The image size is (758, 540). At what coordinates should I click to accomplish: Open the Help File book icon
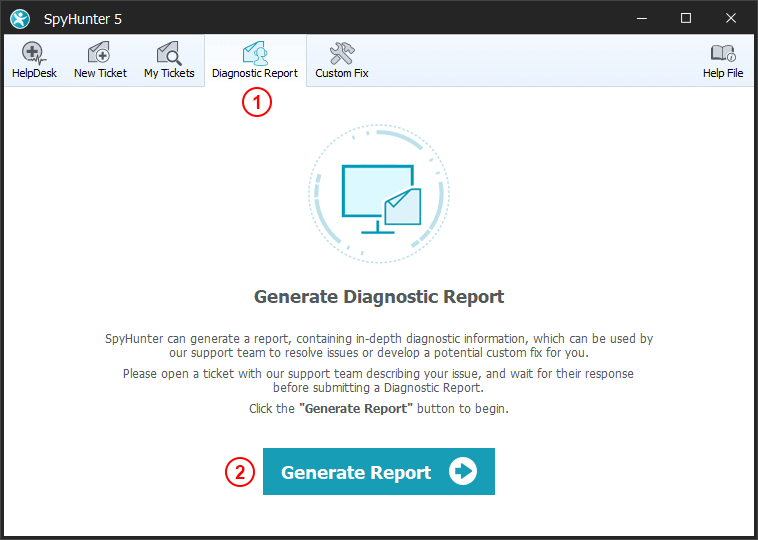coord(722,53)
